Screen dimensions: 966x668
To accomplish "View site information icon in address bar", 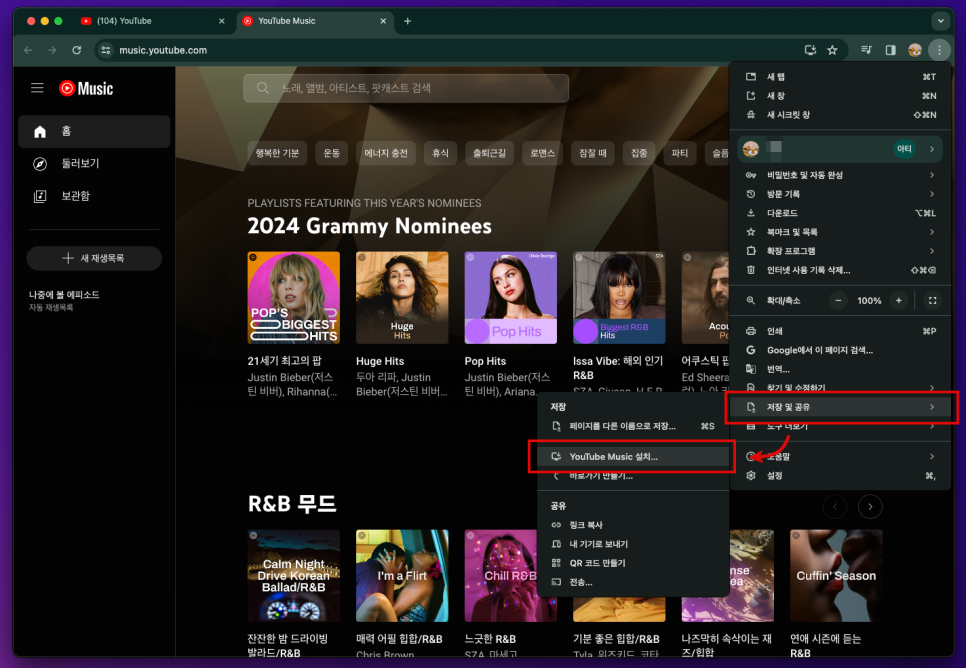I will pos(105,50).
